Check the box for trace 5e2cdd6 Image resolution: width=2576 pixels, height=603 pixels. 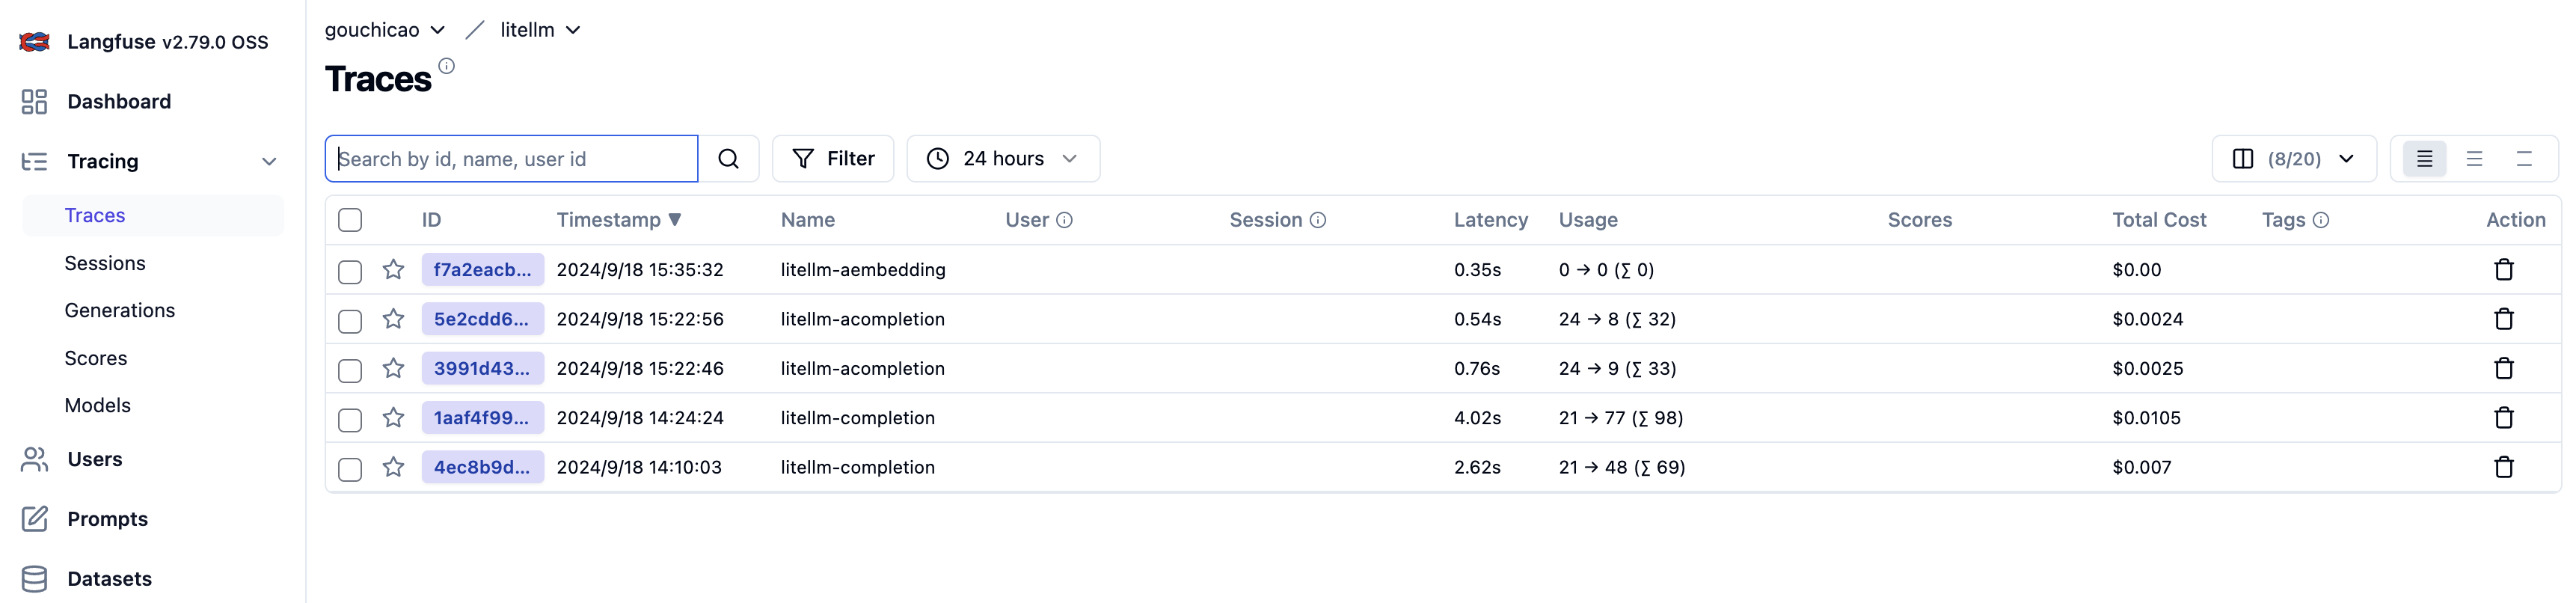click(x=350, y=321)
